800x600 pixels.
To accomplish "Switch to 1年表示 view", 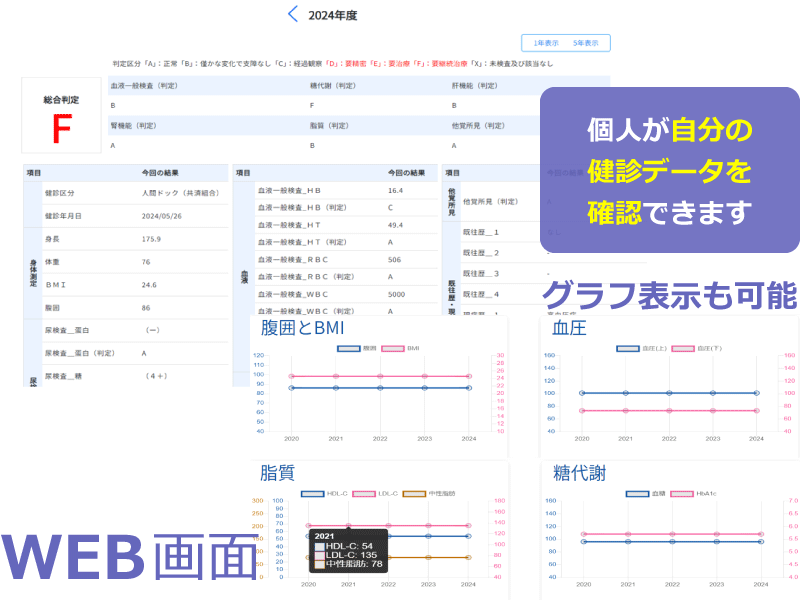I will click(545, 43).
